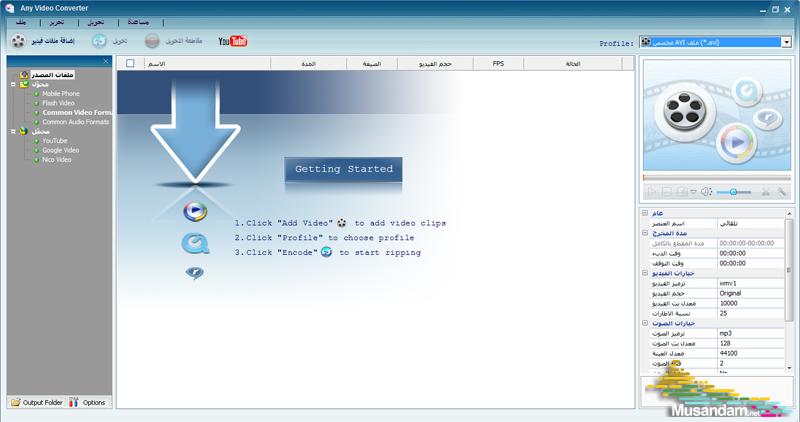Click the globe downloader category icon
Screen dimensions: 800x422
pos(24,131)
